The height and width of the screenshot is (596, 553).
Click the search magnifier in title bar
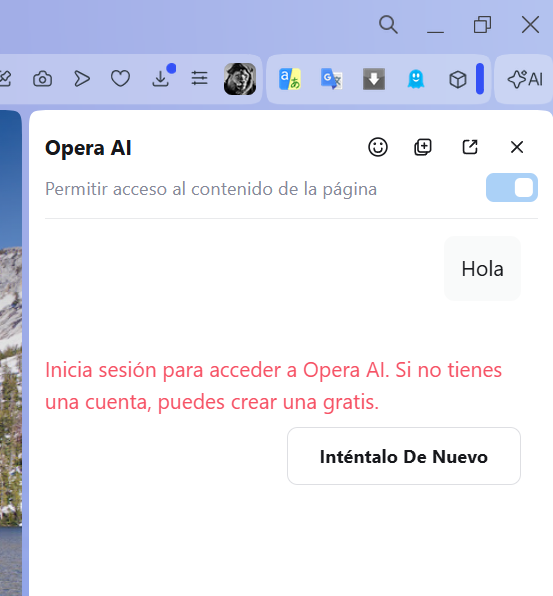388,25
